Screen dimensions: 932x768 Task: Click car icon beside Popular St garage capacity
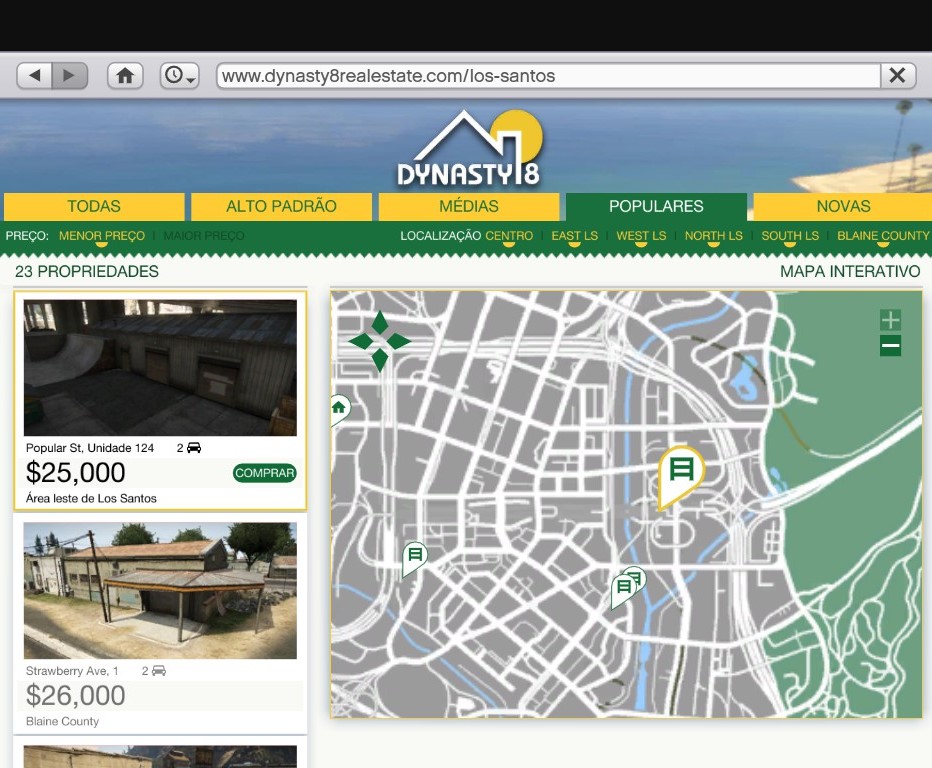pyautogui.click(x=194, y=448)
